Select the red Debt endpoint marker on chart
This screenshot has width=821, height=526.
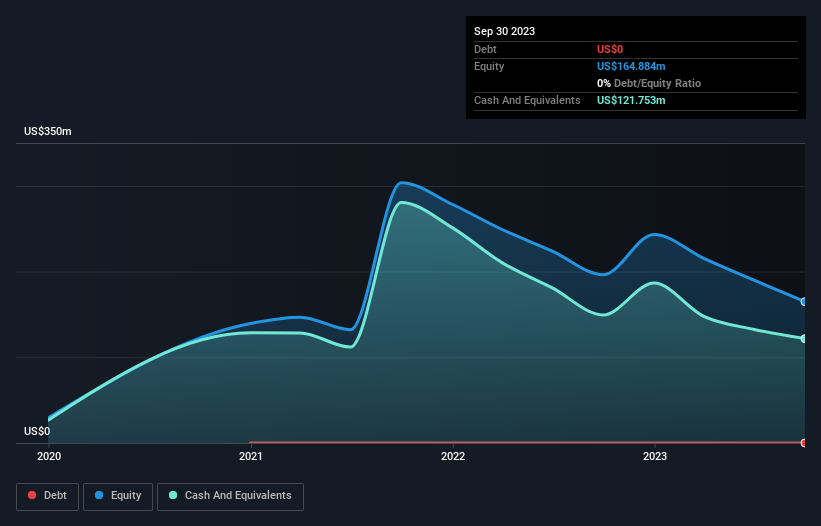click(x=804, y=443)
